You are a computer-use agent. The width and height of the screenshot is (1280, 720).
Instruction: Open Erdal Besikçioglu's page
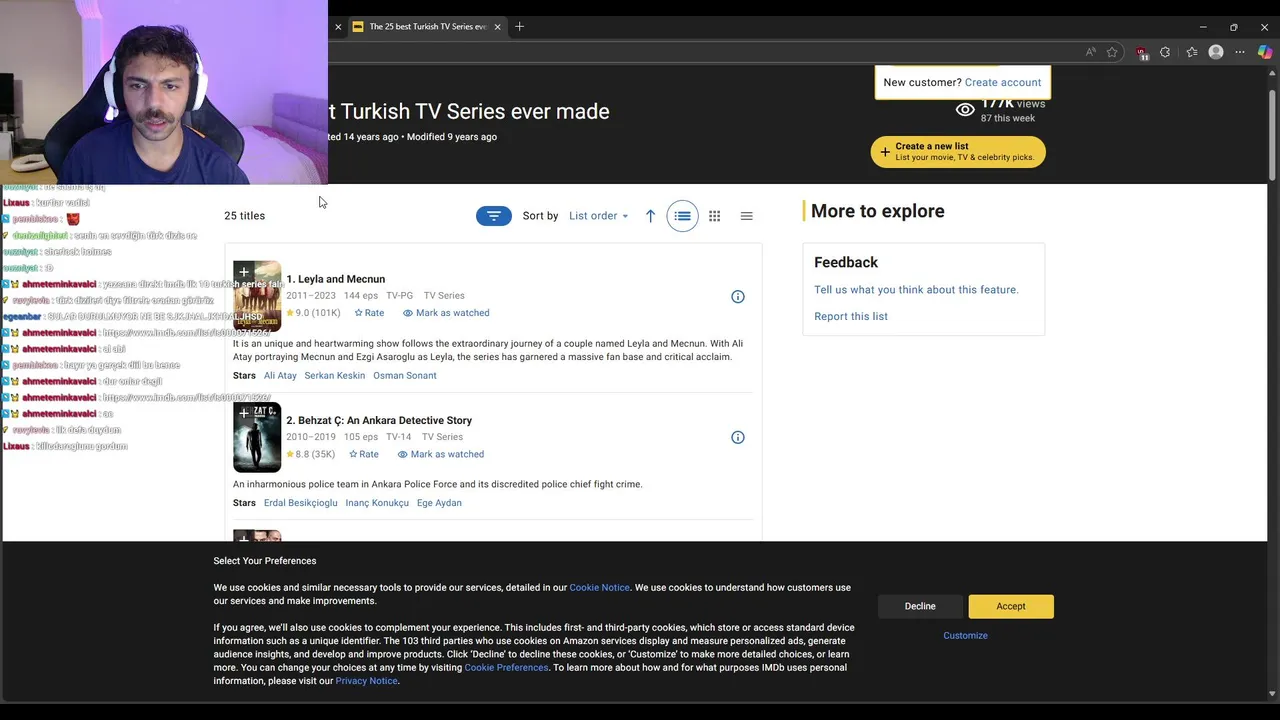(x=300, y=503)
